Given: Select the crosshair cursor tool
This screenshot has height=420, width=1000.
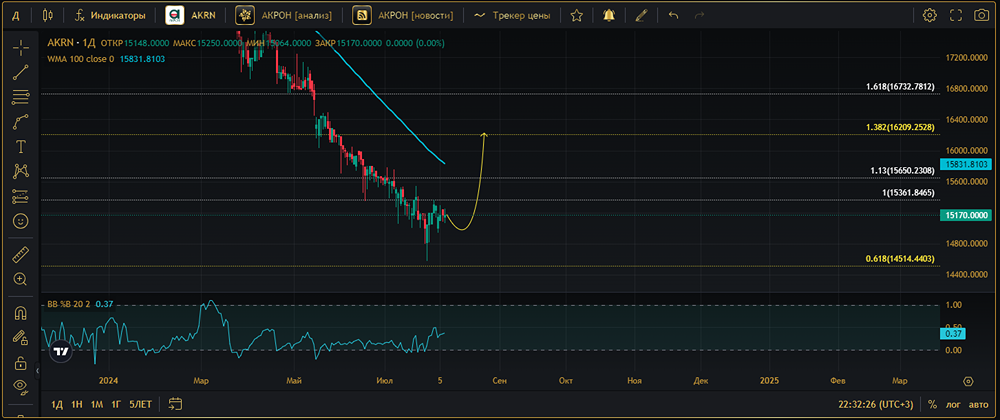Looking at the screenshot, I should (20, 47).
